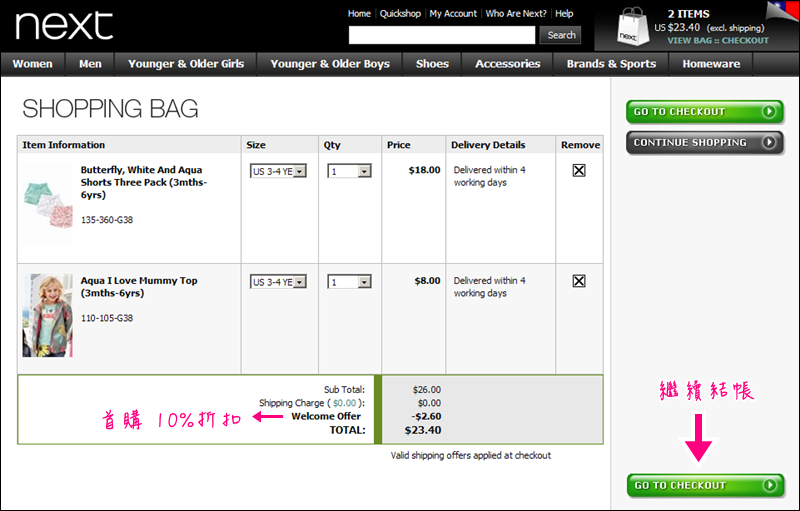Open quantity dropdown for Butterfly Shorts Three Pack
The width and height of the screenshot is (800, 511).
(x=349, y=171)
